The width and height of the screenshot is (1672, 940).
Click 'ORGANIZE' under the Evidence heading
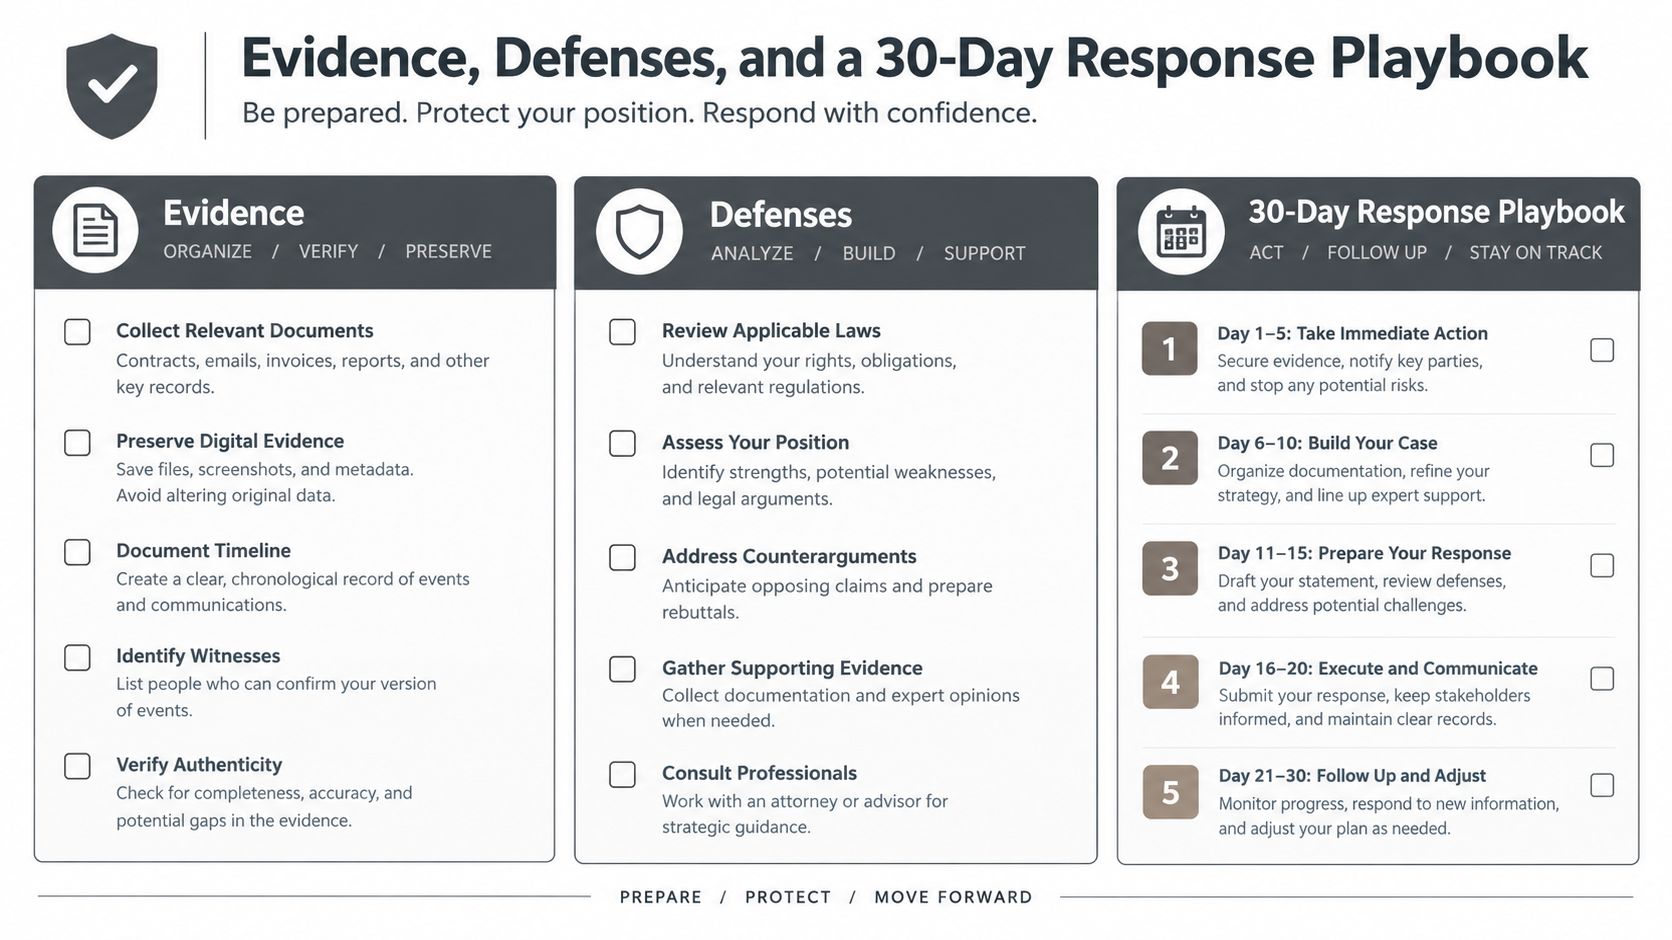pyautogui.click(x=208, y=251)
